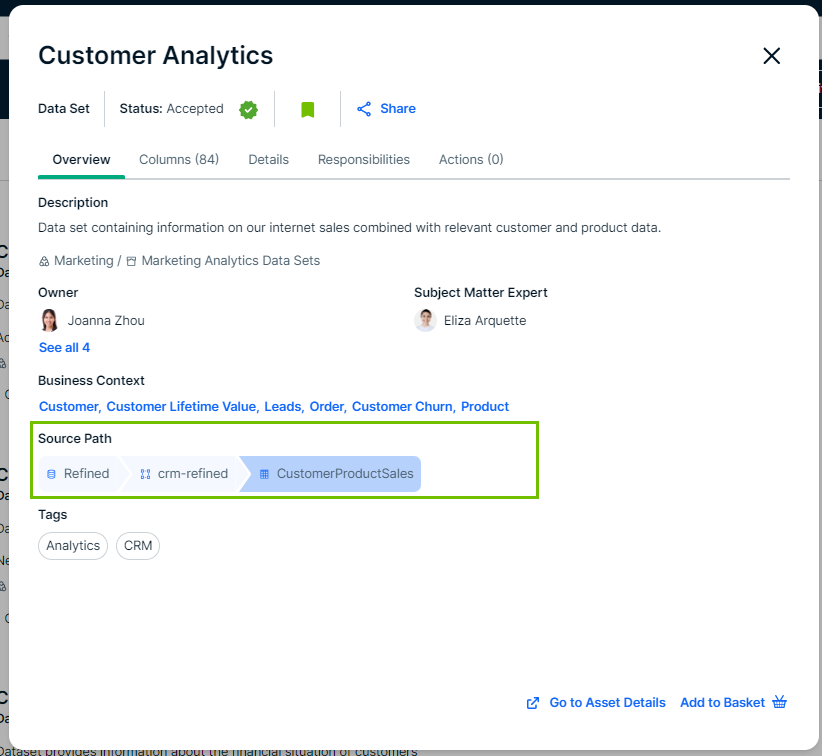This screenshot has height=756, width=822.
Task: Expand owners with See all 4
Action: pos(64,348)
